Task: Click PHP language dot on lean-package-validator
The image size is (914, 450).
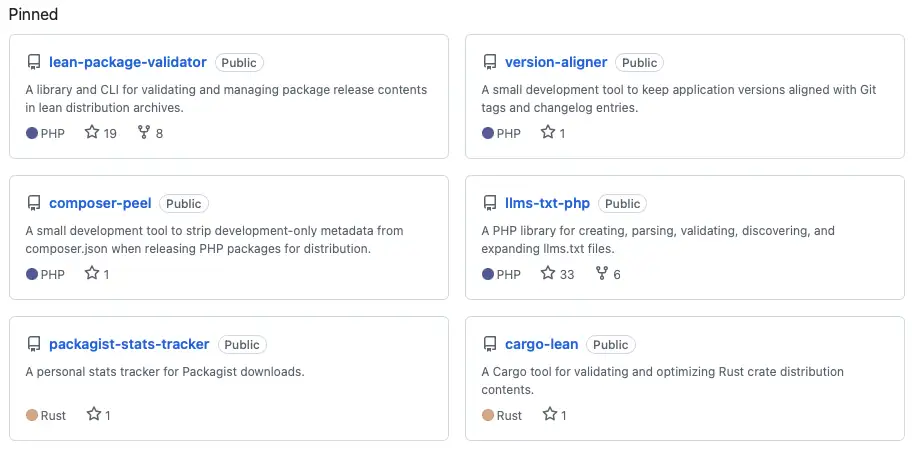Action: pyautogui.click(x=32, y=133)
